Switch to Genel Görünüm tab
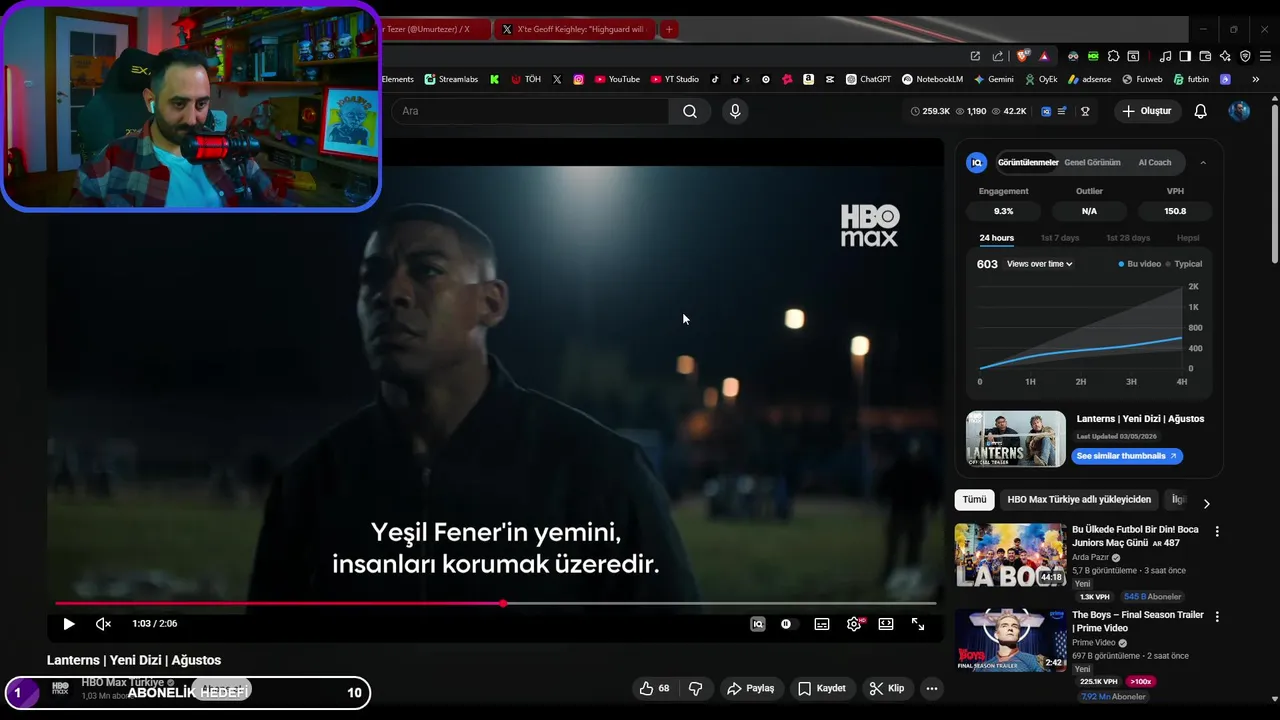The height and width of the screenshot is (720, 1280). [1092, 162]
